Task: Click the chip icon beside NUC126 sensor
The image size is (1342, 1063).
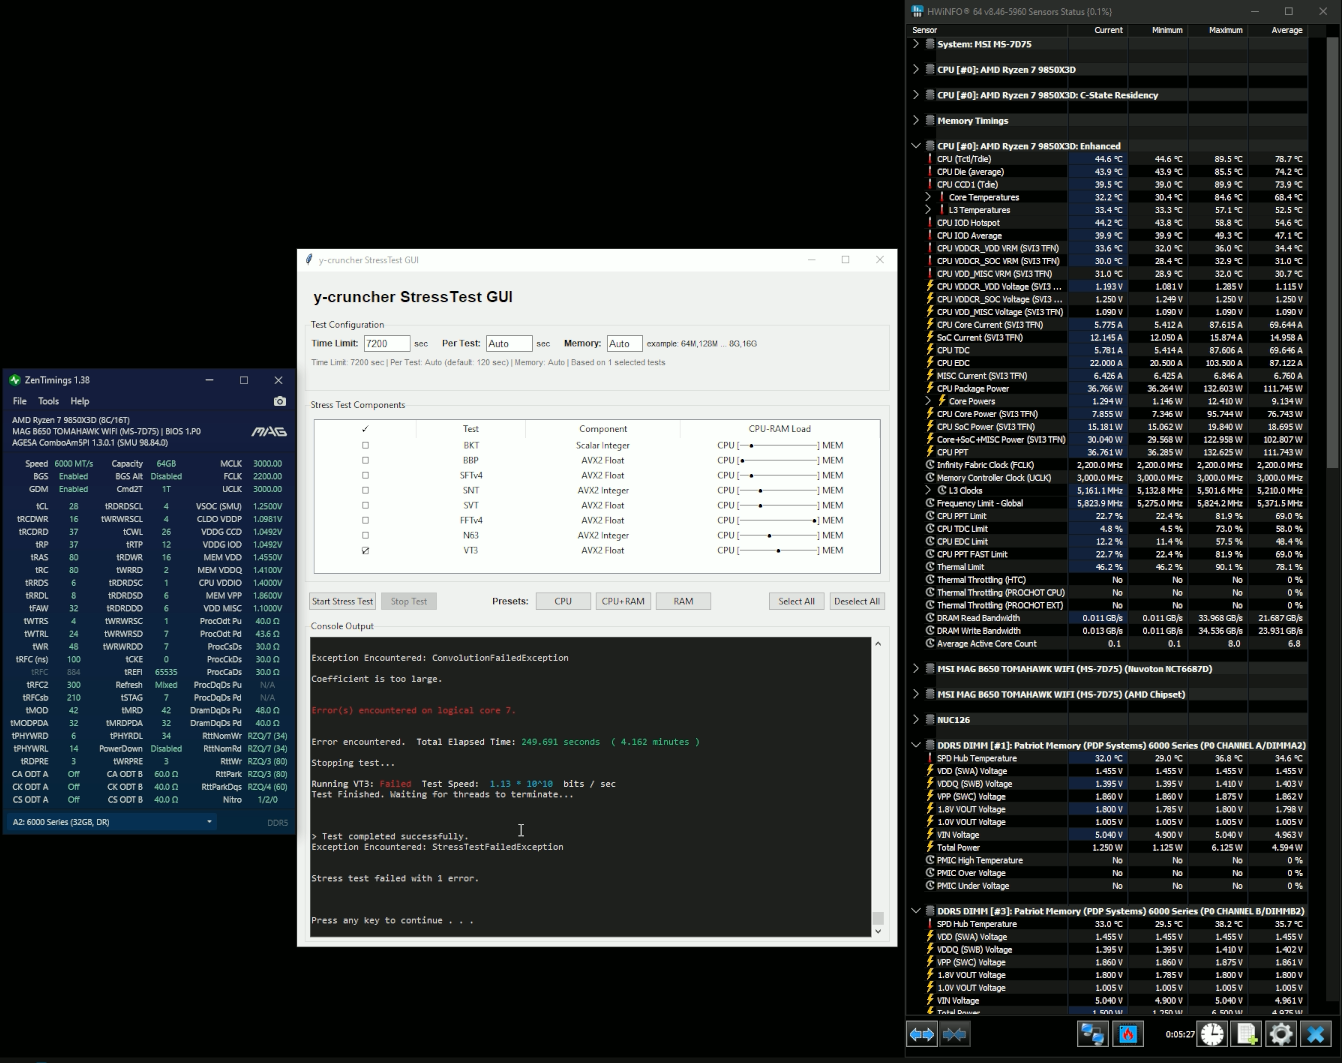Action: 930,719
